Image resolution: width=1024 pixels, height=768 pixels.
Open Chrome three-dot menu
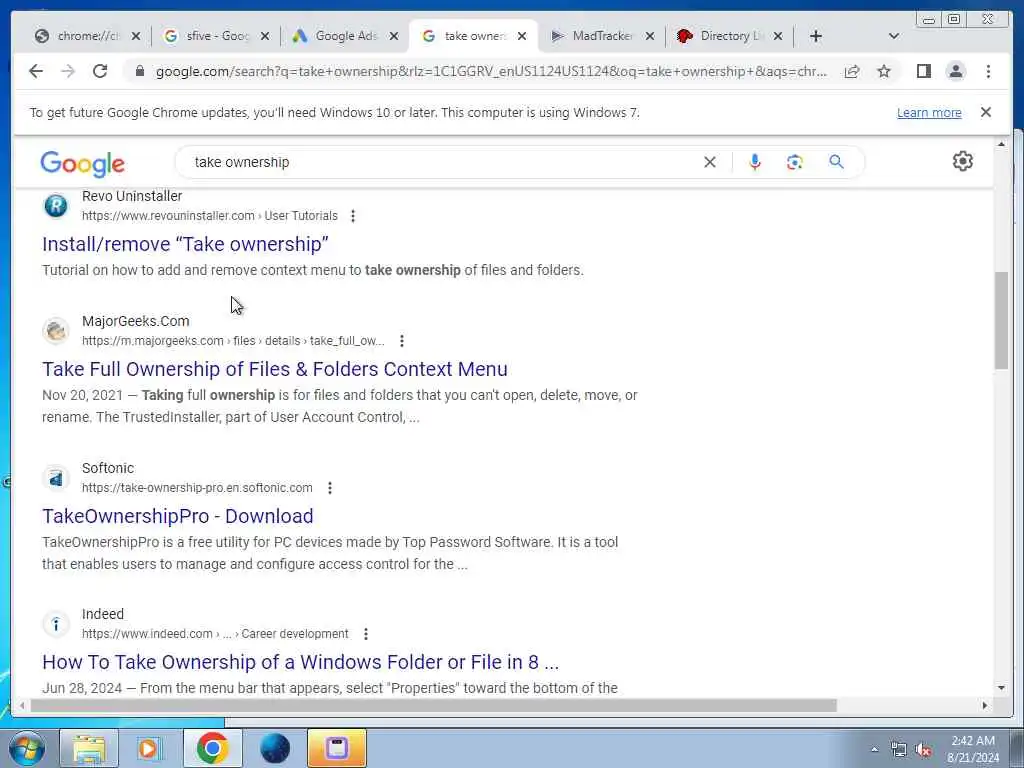pos(988,71)
